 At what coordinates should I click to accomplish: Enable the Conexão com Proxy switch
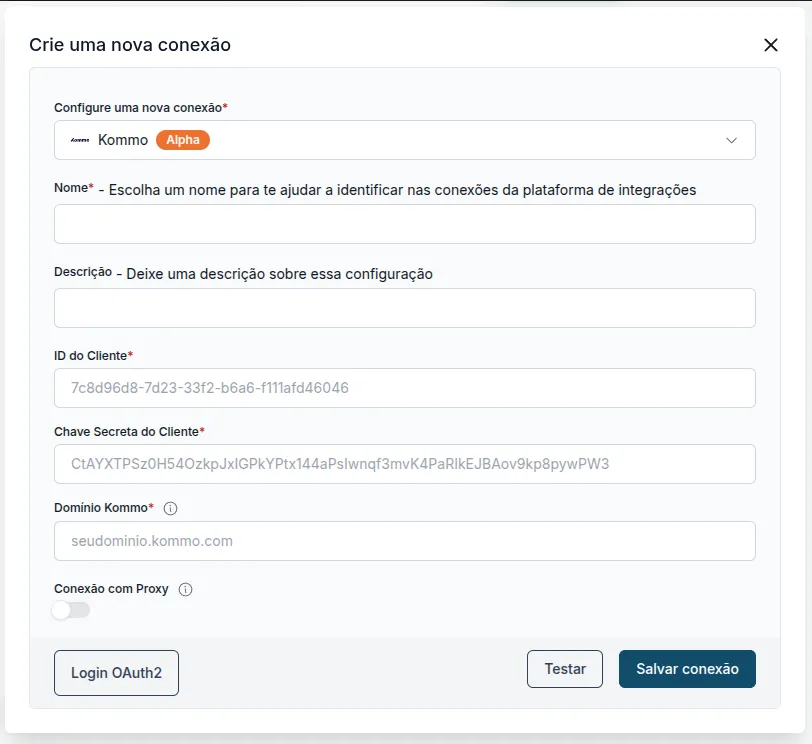point(71,610)
